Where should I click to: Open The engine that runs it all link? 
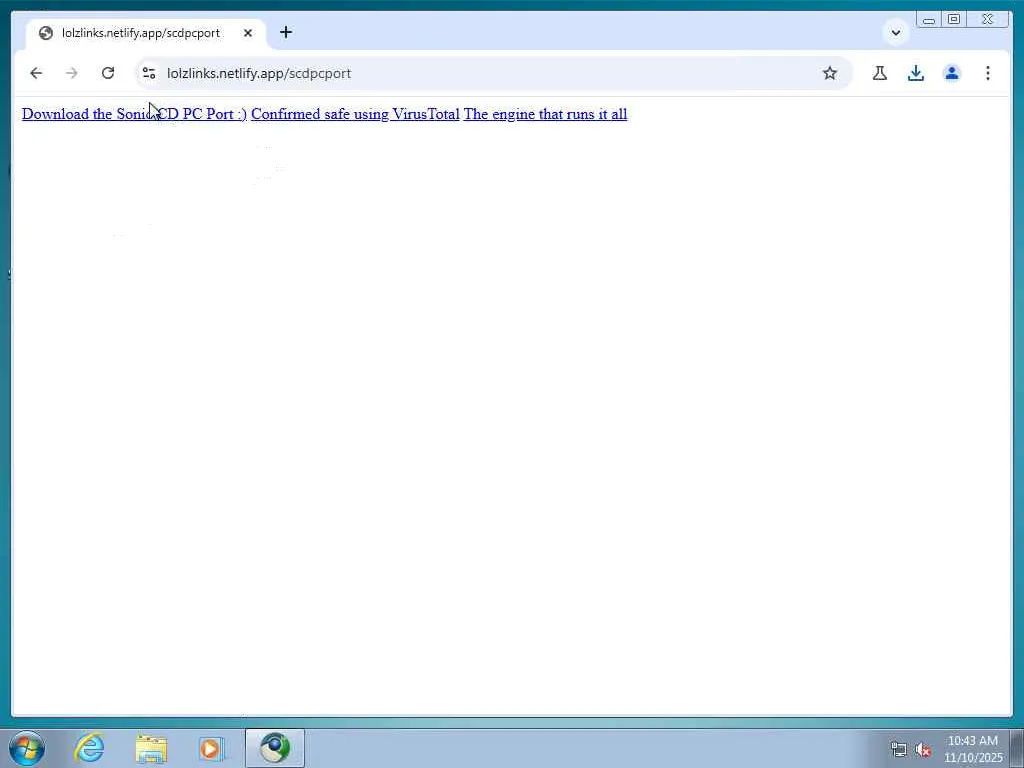pyautogui.click(x=545, y=114)
